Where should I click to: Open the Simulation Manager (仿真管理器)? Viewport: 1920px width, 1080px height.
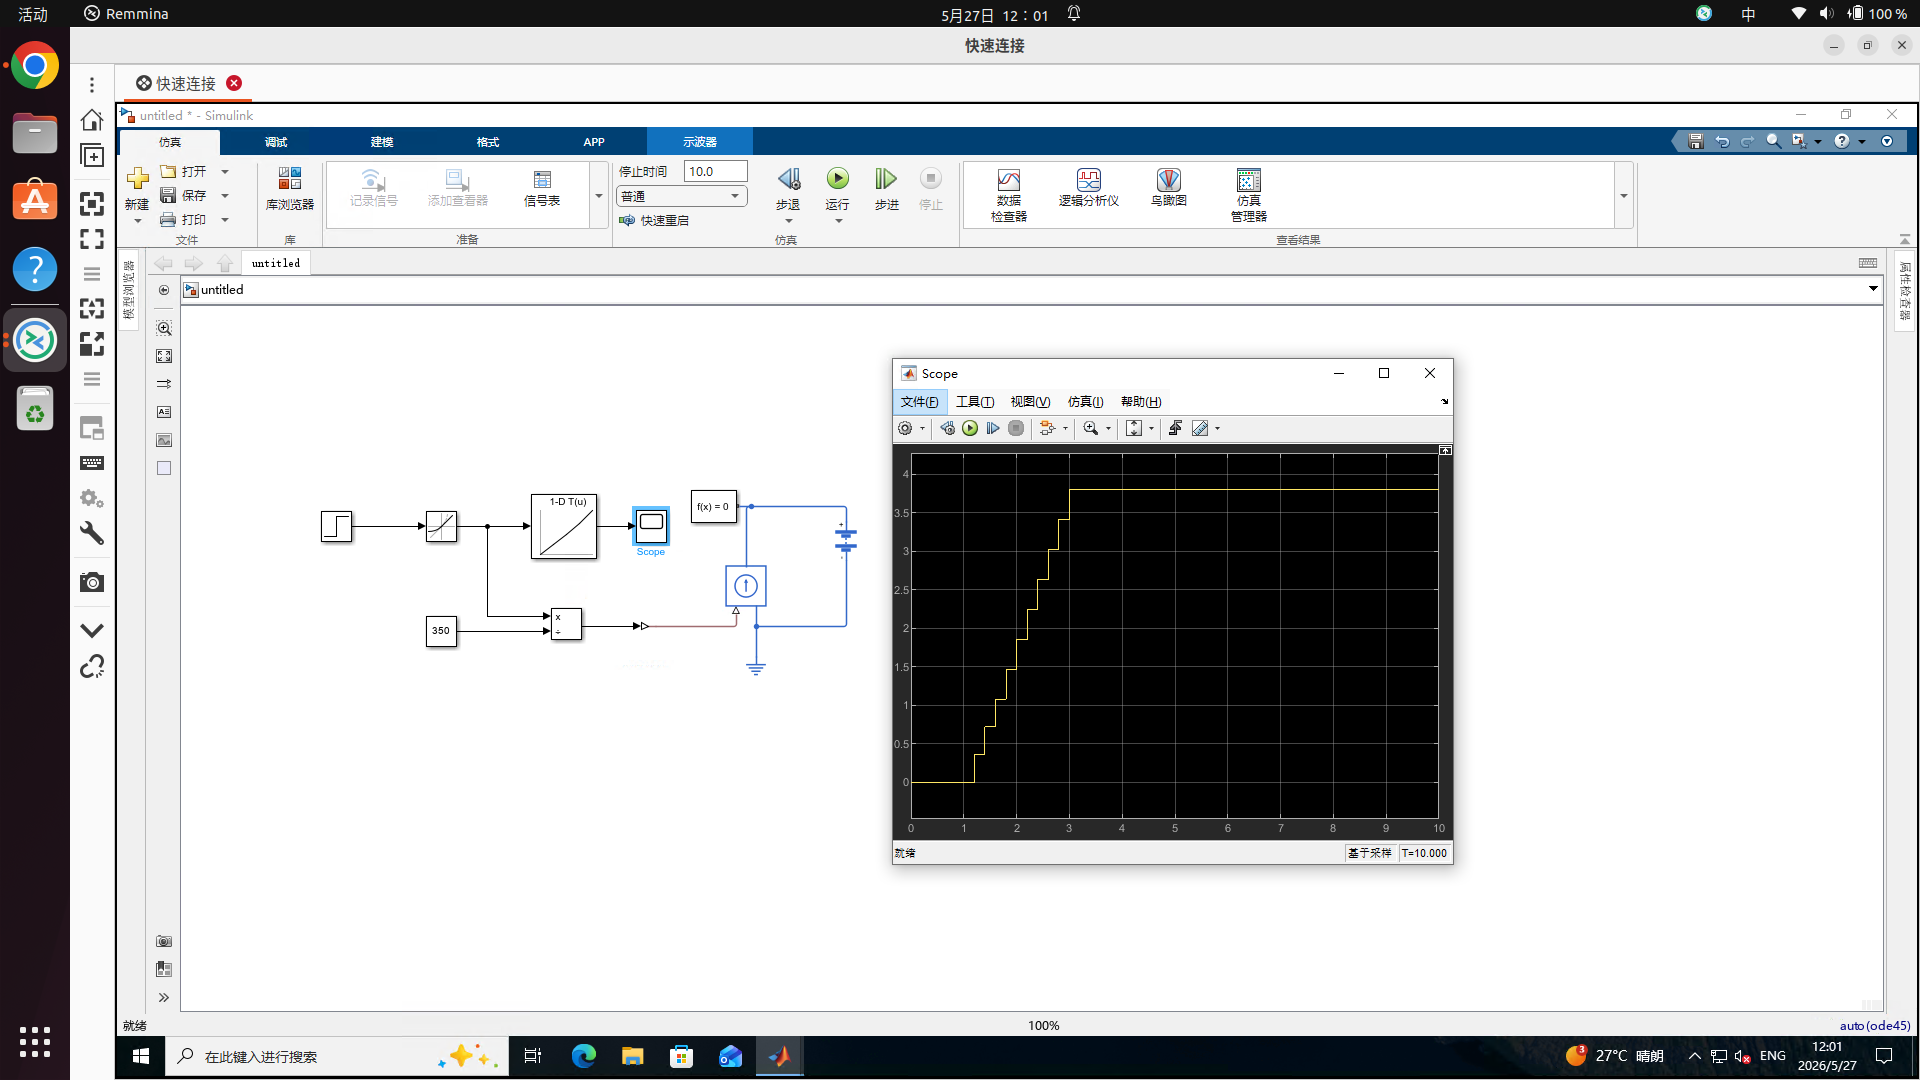[1248, 195]
